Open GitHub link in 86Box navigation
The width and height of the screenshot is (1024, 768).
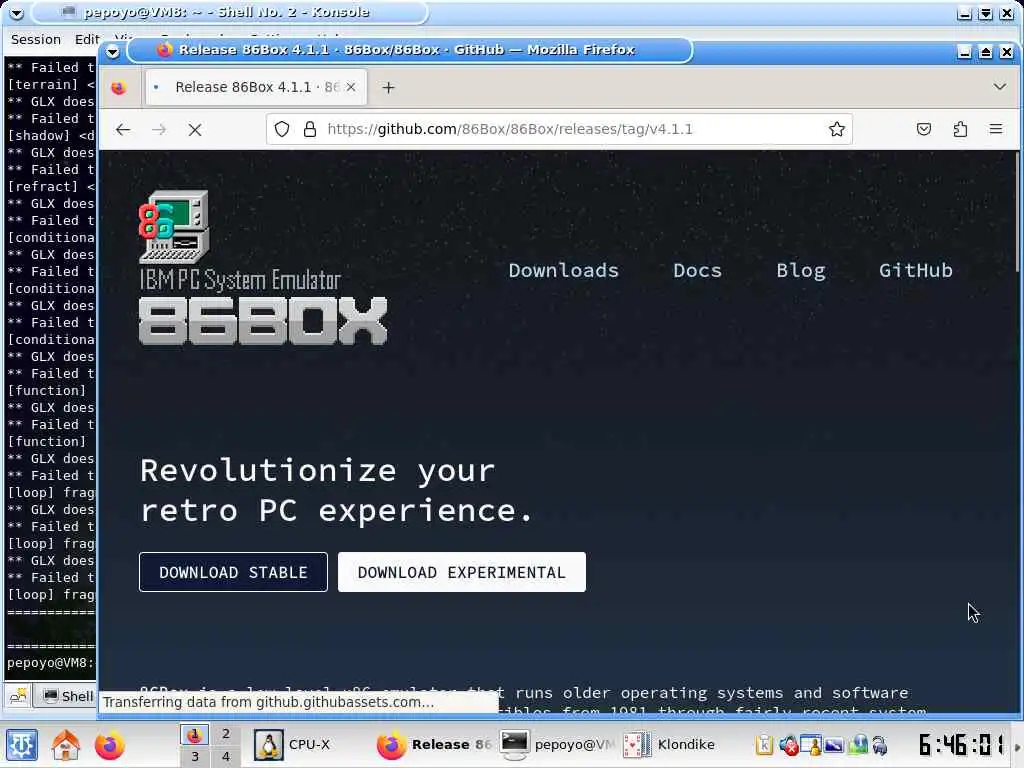click(916, 270)
